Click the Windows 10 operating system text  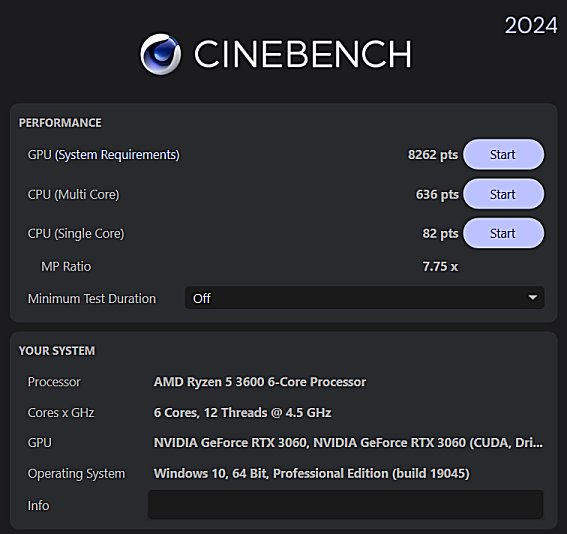click(x=312, y=474)
